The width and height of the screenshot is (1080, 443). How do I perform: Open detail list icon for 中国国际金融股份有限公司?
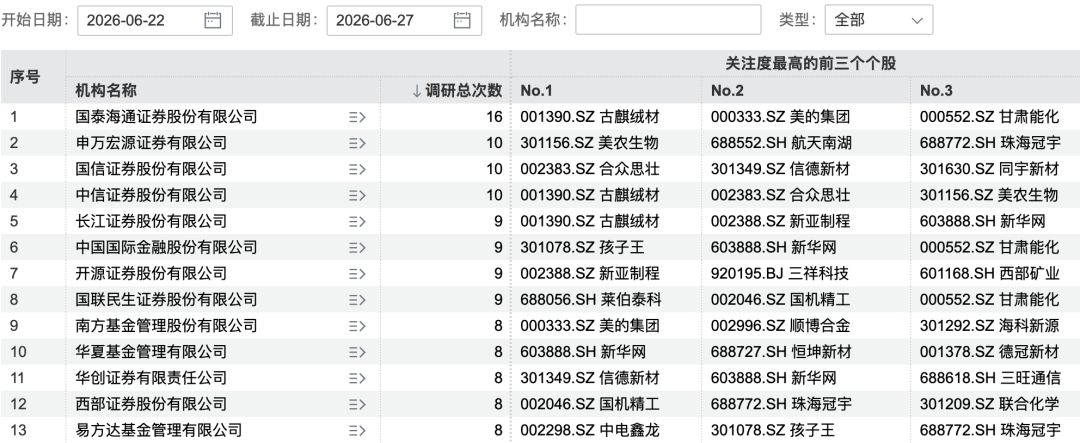pyautogui.click(x=357, y=247)
